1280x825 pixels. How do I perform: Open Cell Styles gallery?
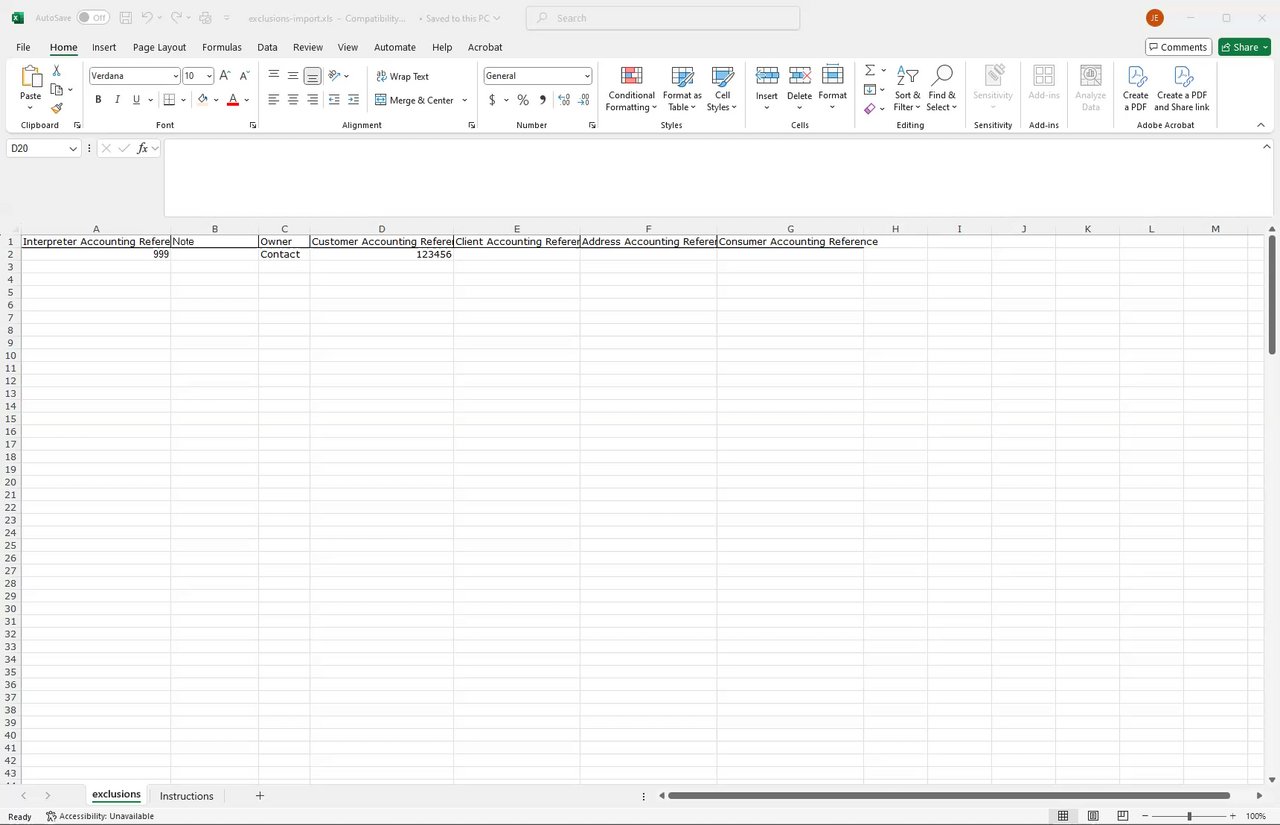pos(722,90)
